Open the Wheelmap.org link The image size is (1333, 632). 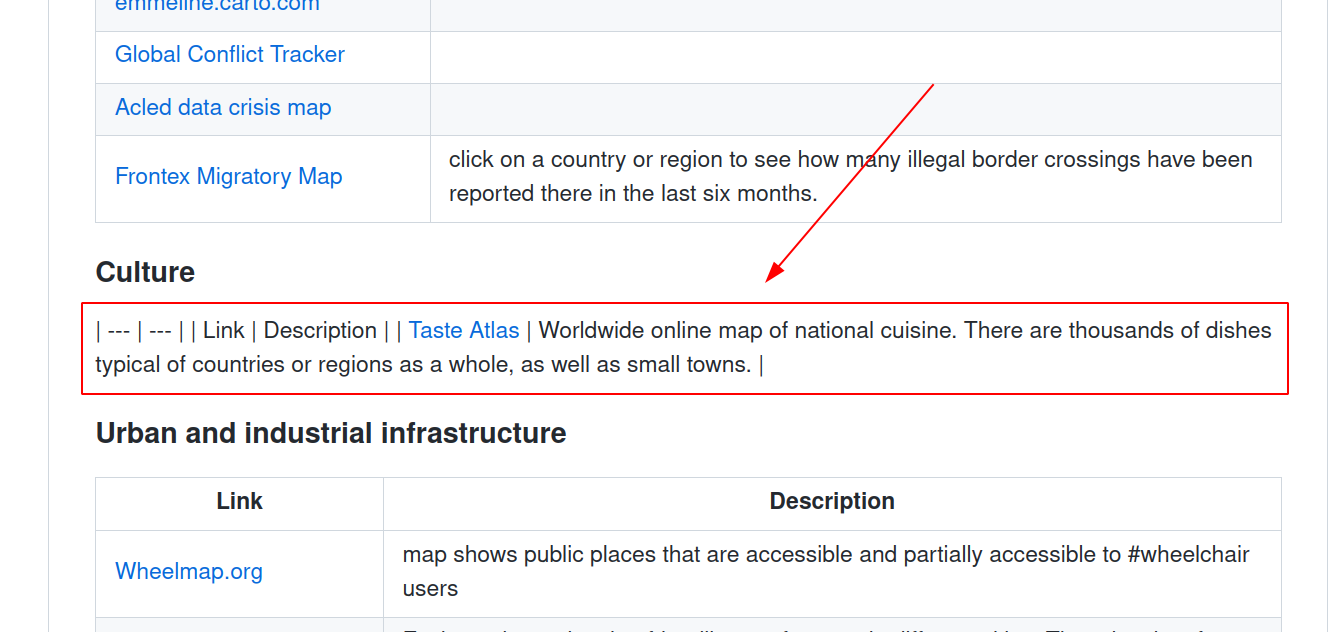189,572
